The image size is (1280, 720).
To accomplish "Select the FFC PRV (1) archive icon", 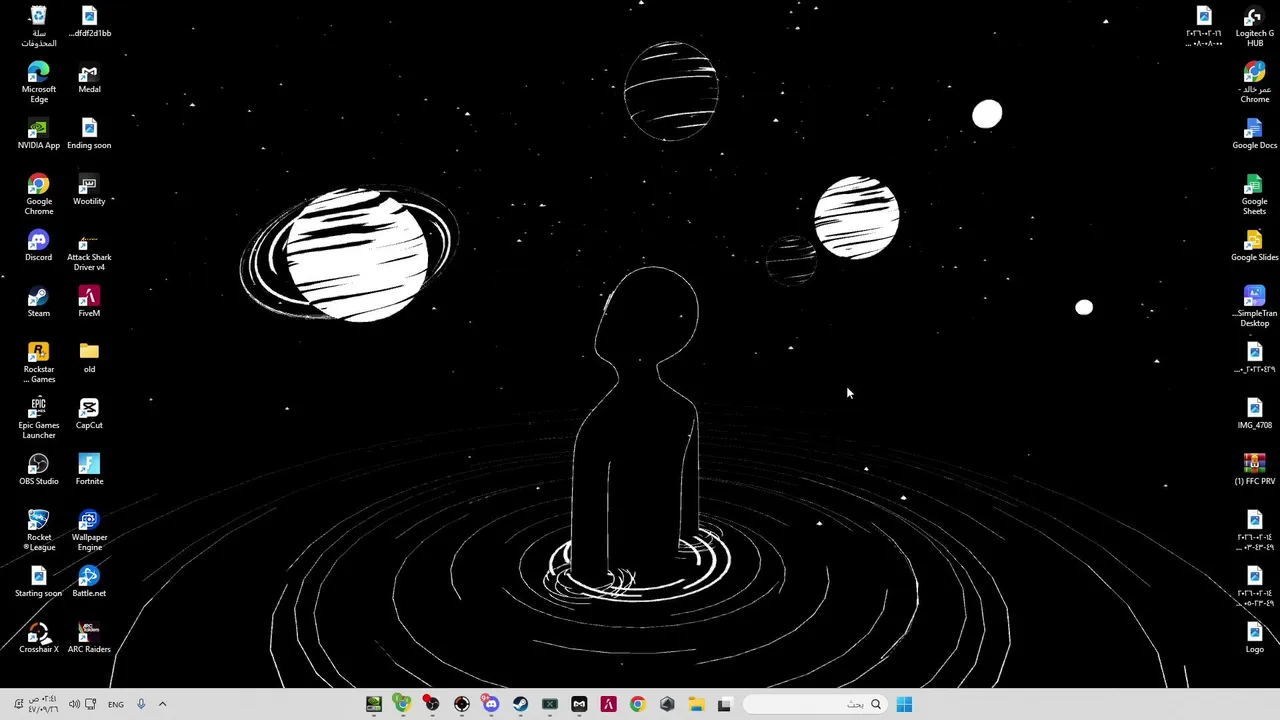I will (x=1254, y=470).
